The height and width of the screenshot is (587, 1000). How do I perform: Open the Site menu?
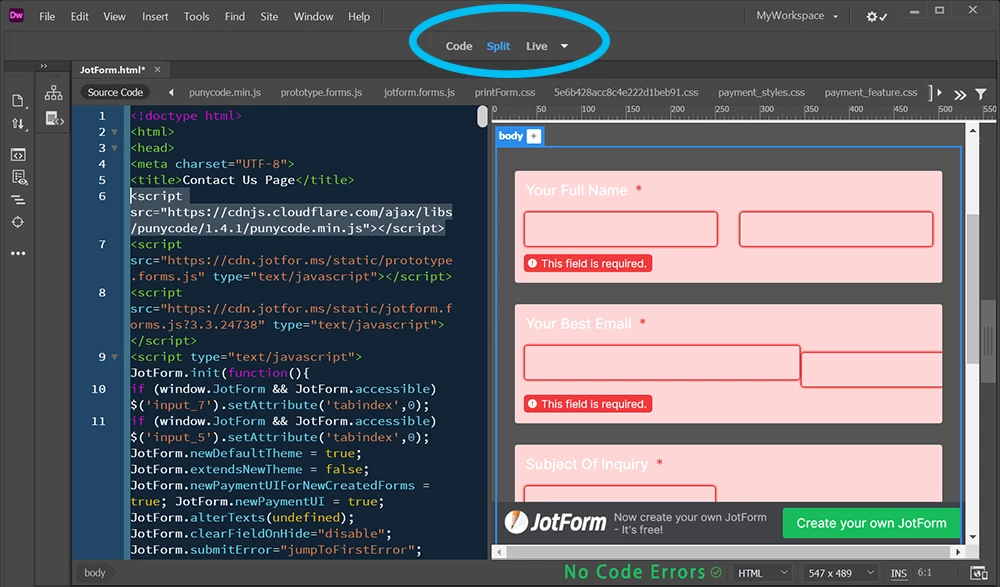click(269, 17)
